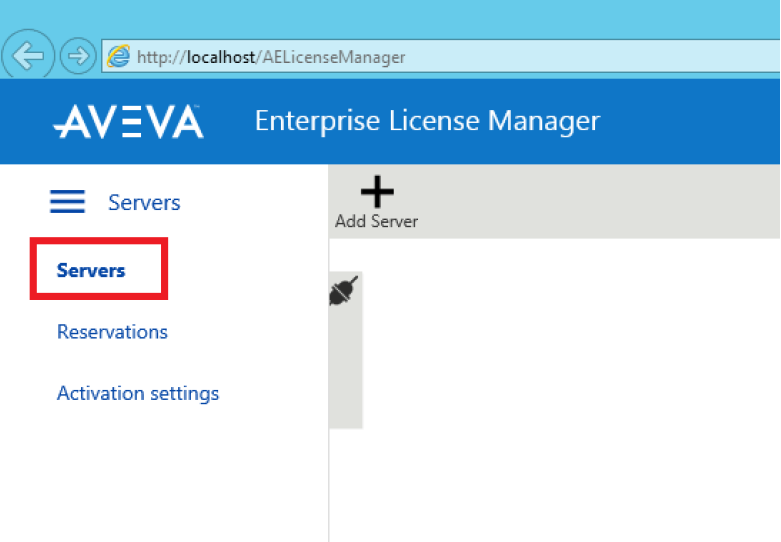Click the Add Server label
Viewport: 781px width, 542px height.
point(376,221)
